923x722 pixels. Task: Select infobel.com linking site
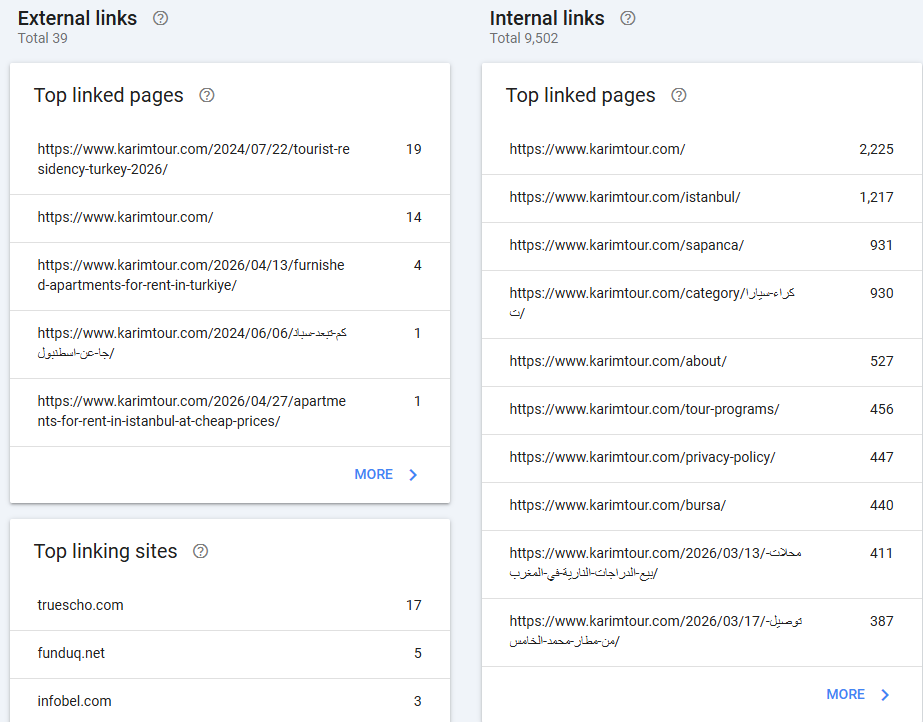pos(230,700)
